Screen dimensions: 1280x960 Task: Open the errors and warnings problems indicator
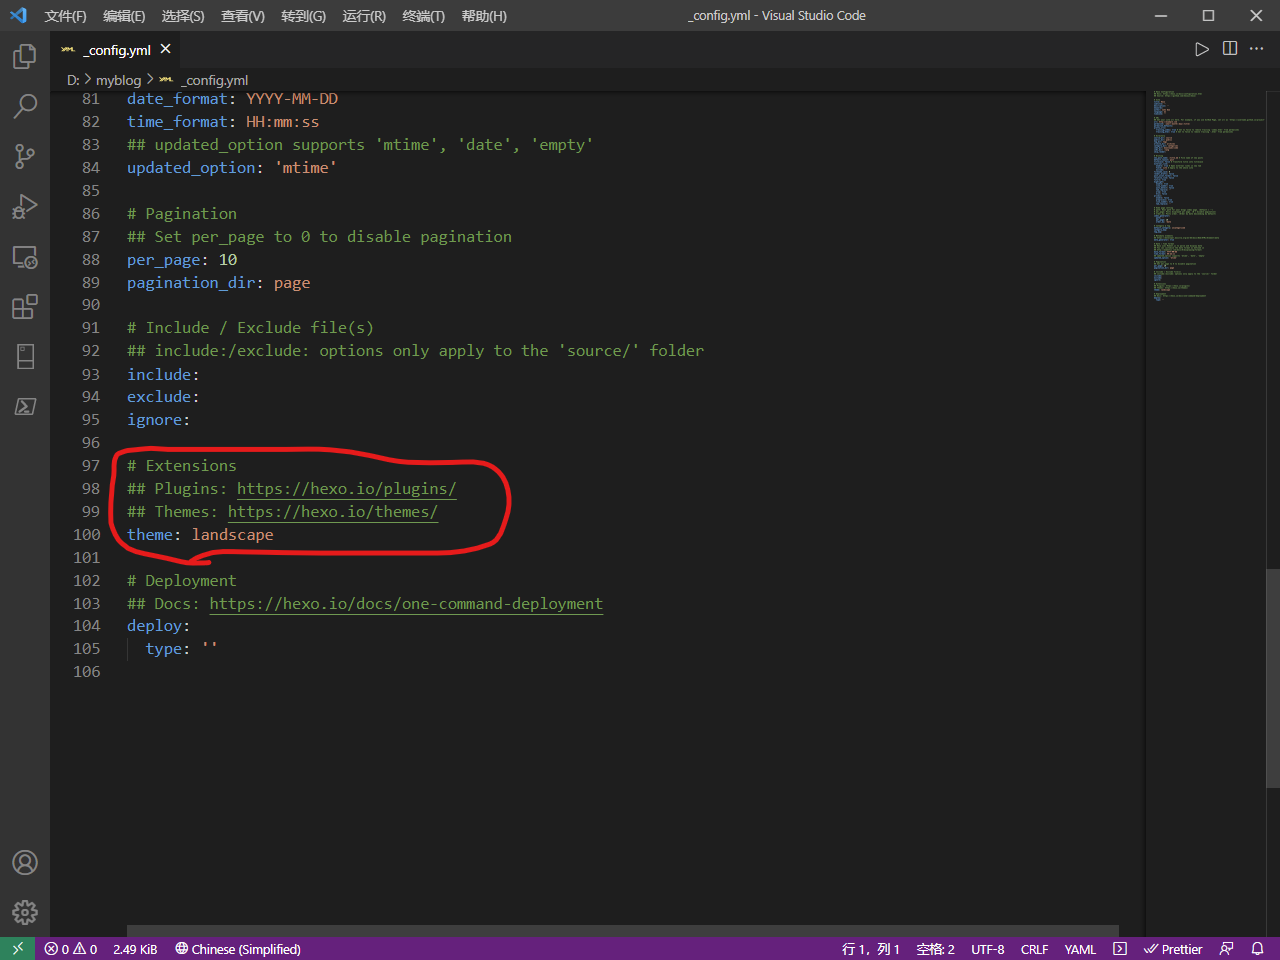click(x=71, y=949)
